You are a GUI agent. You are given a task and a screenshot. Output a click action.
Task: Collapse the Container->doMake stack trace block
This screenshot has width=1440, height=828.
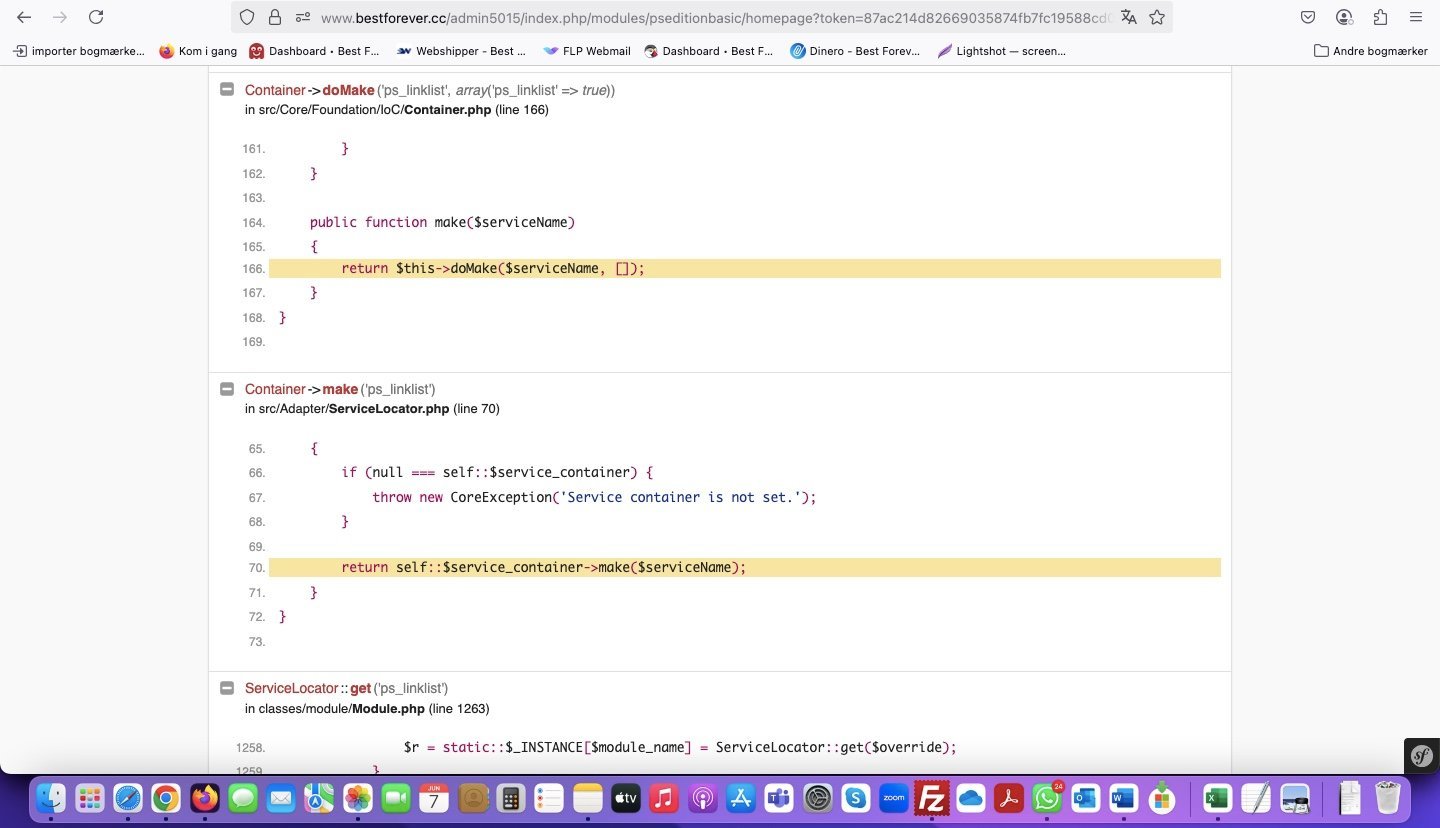(226, 90)
